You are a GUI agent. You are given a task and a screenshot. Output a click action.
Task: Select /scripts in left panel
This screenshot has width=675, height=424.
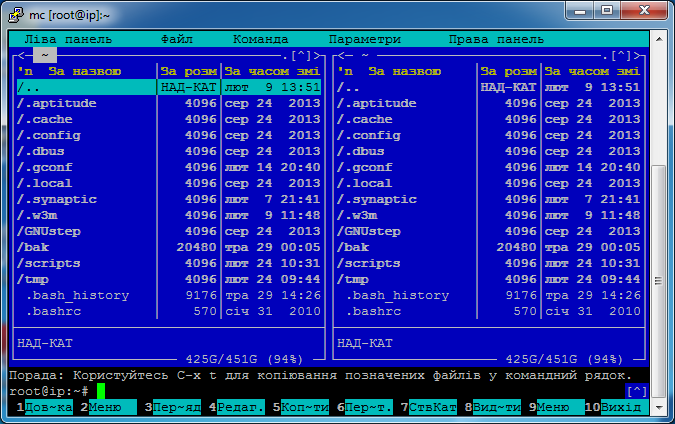click(x=169, y=263)
